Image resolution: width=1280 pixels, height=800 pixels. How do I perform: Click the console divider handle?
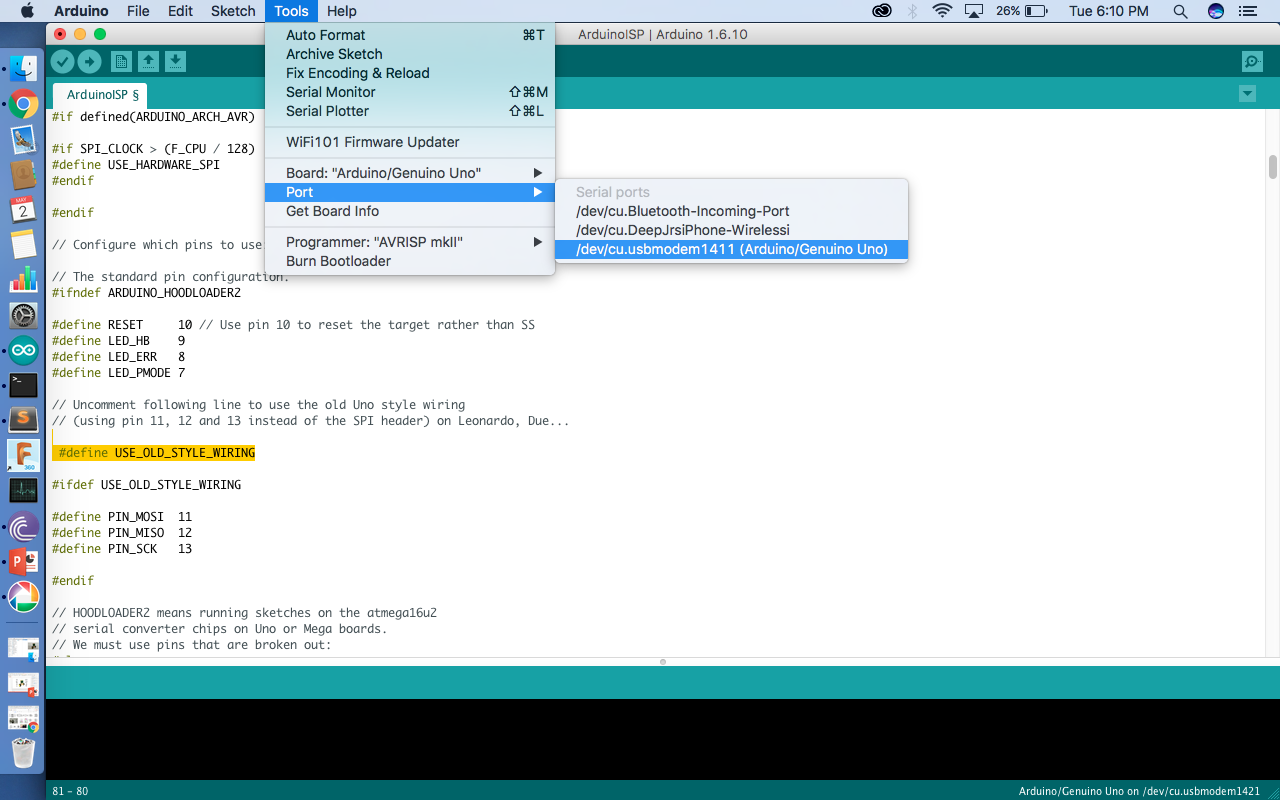[663, 662]
